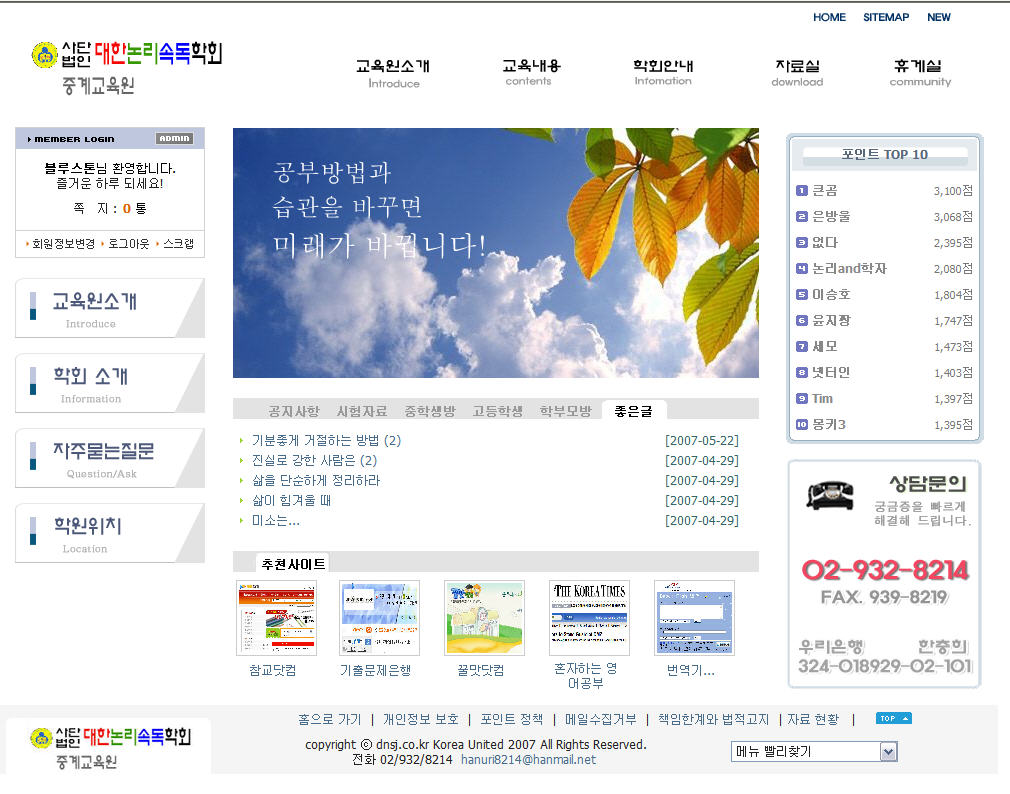Open the 자료실 download menu
This screenshot has width=1010, height=794.
click(797, 72)
